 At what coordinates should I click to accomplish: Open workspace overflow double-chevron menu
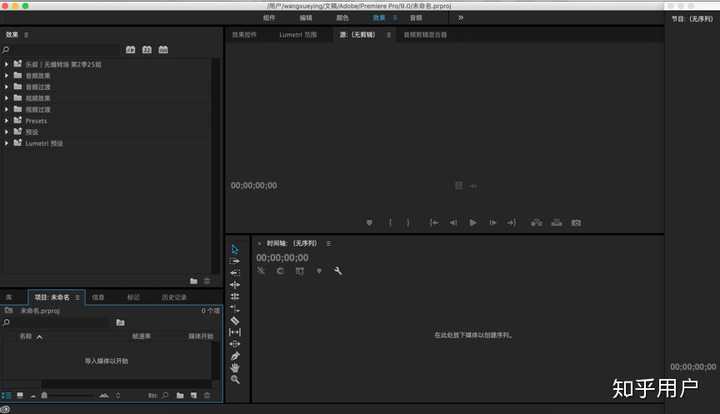click(461, 18)
